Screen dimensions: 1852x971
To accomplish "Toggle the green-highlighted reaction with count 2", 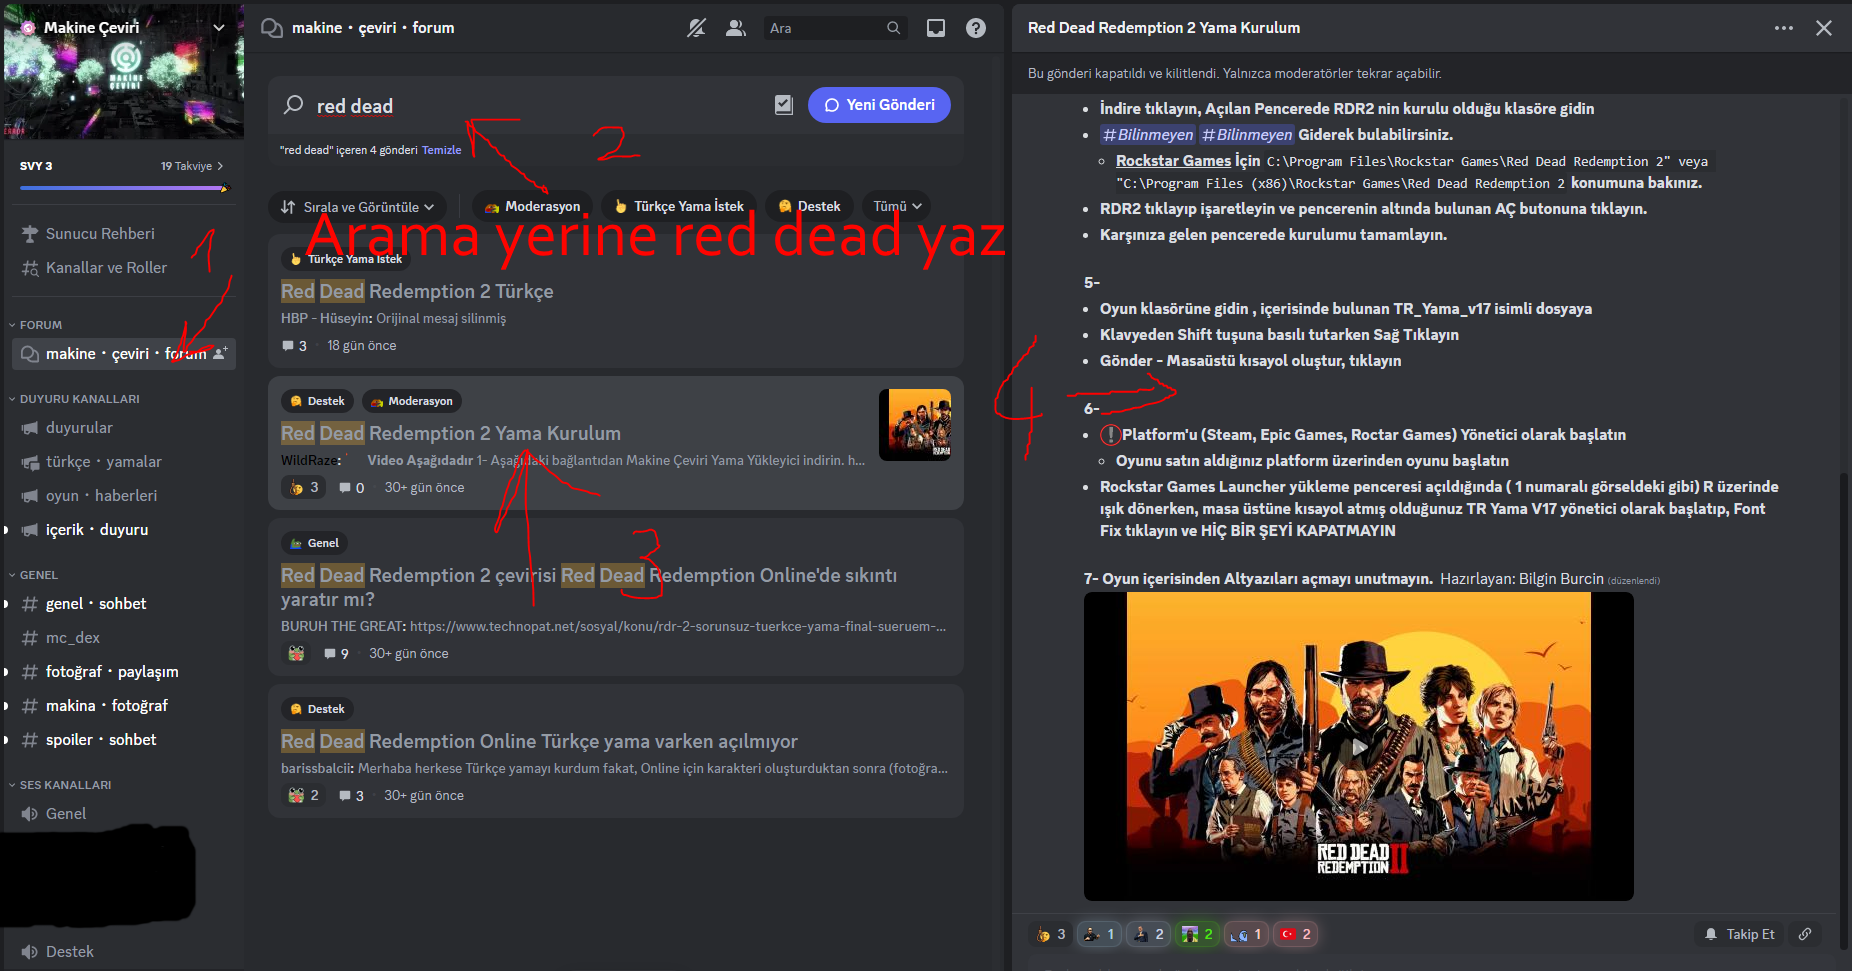I will click(1197, 934).
